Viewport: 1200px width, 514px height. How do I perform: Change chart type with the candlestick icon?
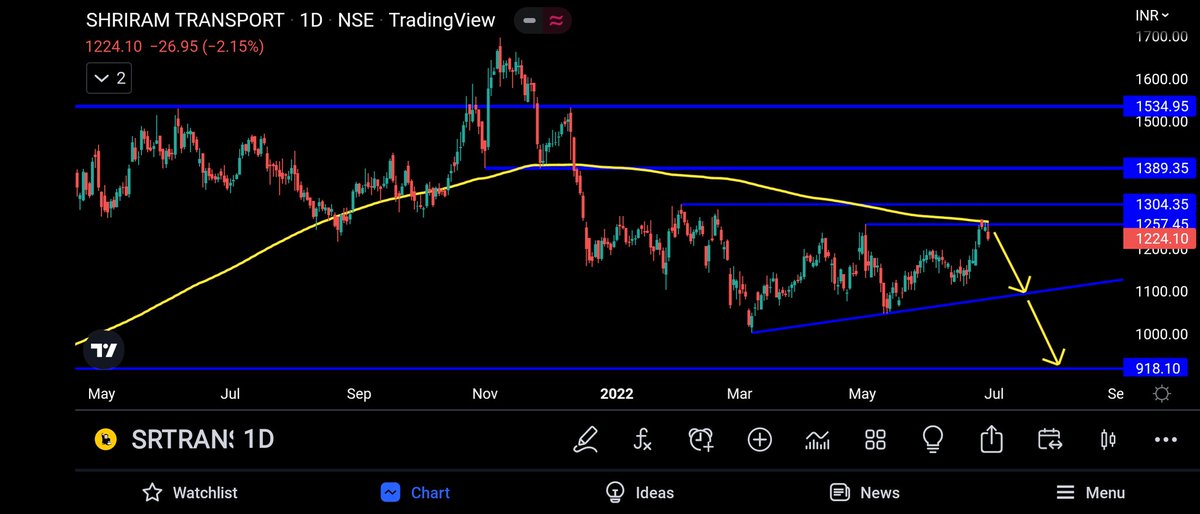(1107, 439)
